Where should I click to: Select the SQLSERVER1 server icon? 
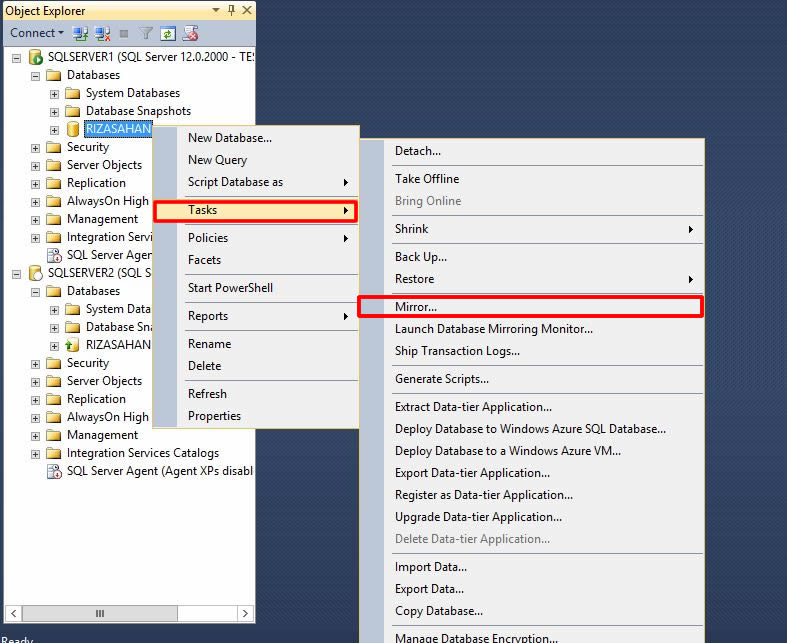point(36,57)
